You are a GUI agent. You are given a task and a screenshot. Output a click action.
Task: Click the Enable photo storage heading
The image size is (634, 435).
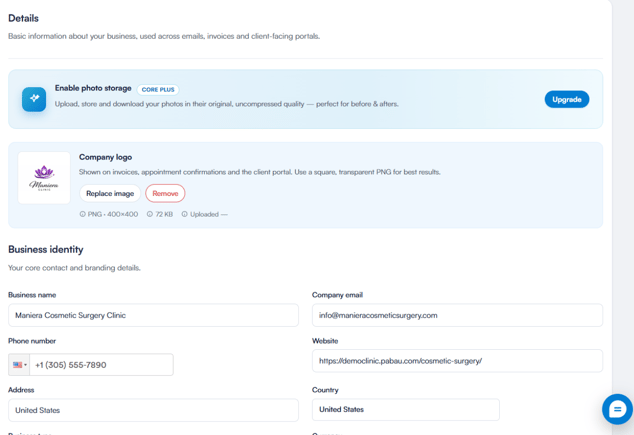pos(93,88)
